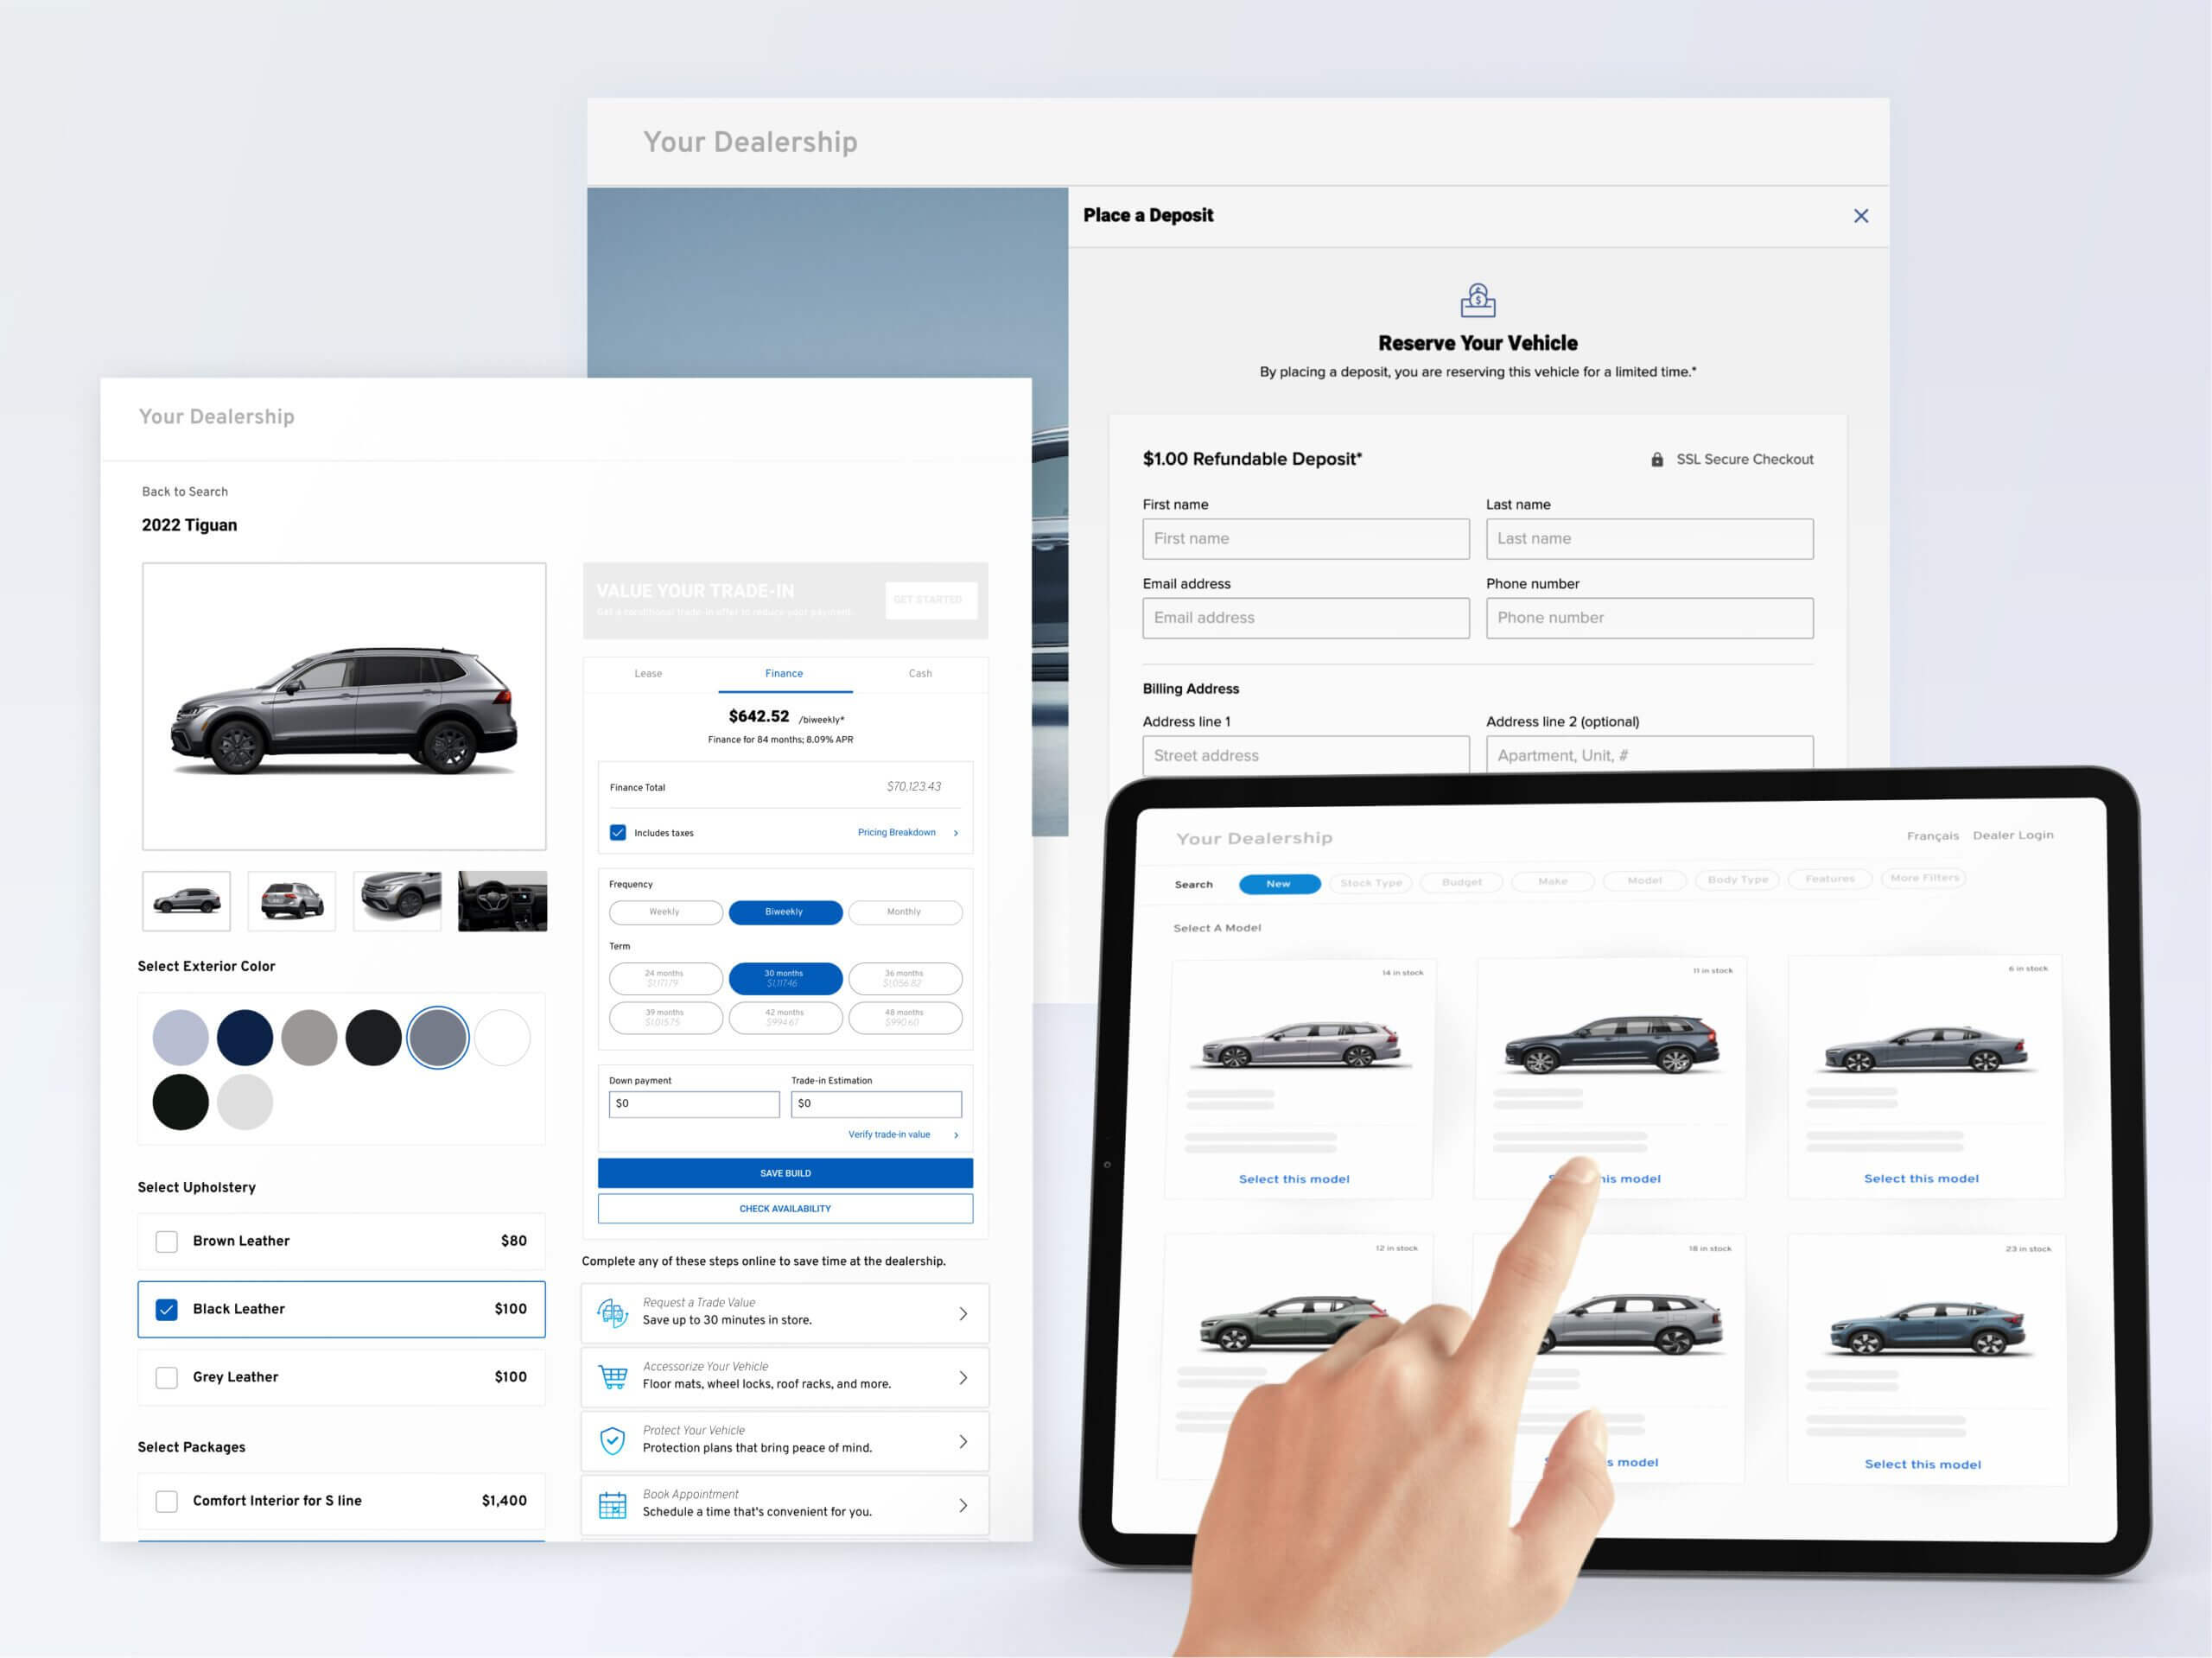
Task: Select the Biweekly payment frequency
Action: [x=780, y=912]
